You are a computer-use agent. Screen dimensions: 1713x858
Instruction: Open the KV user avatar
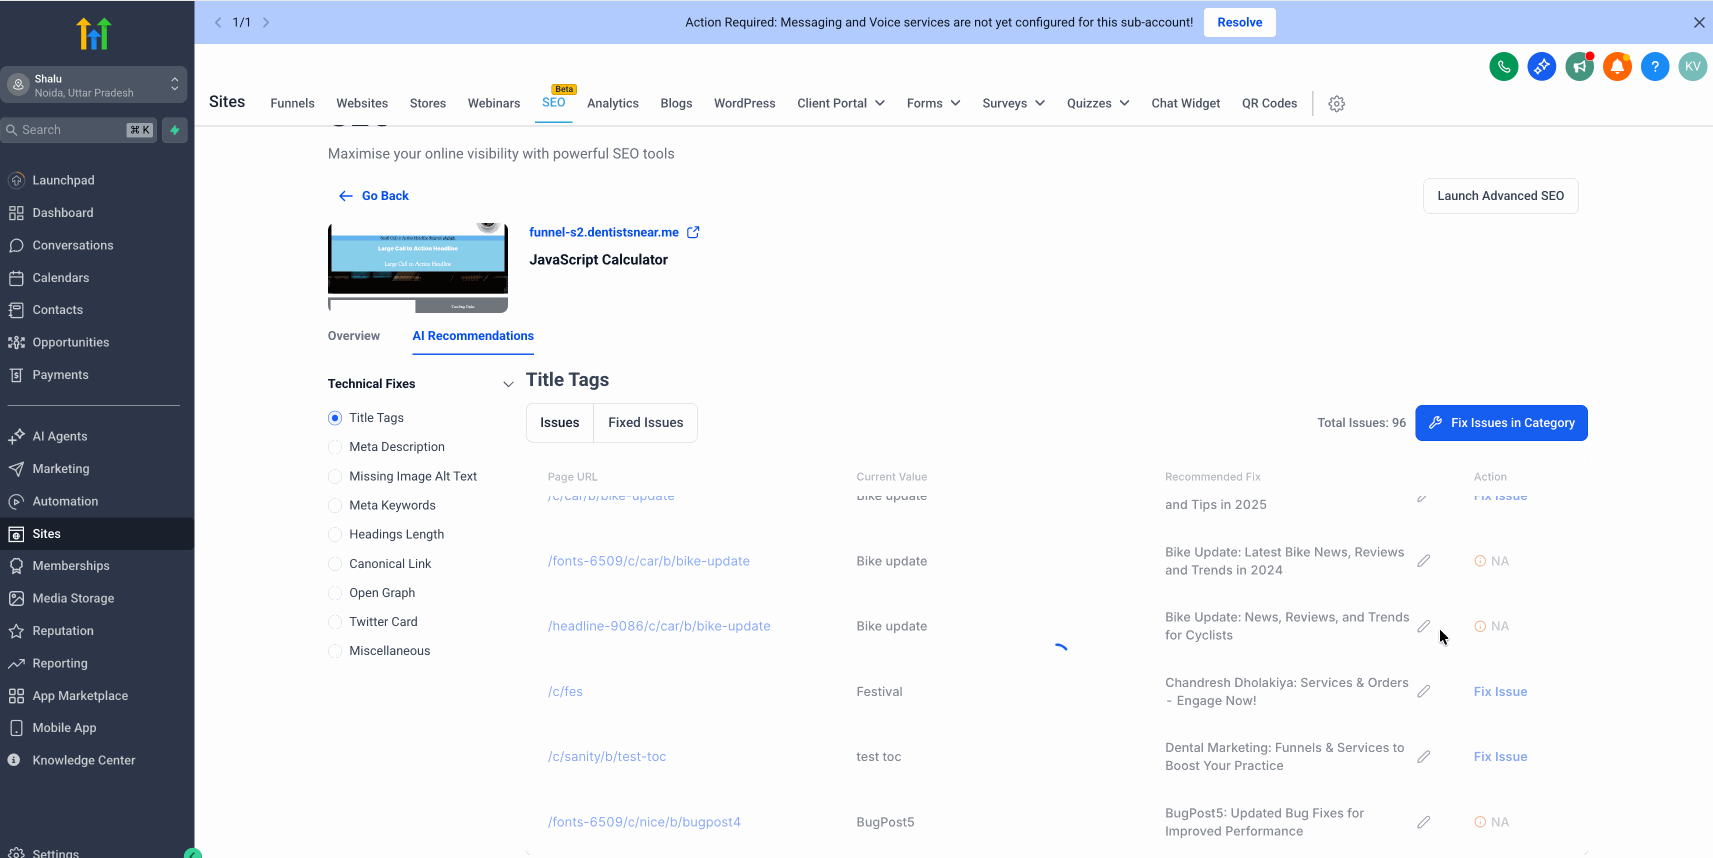(1693, 67)
